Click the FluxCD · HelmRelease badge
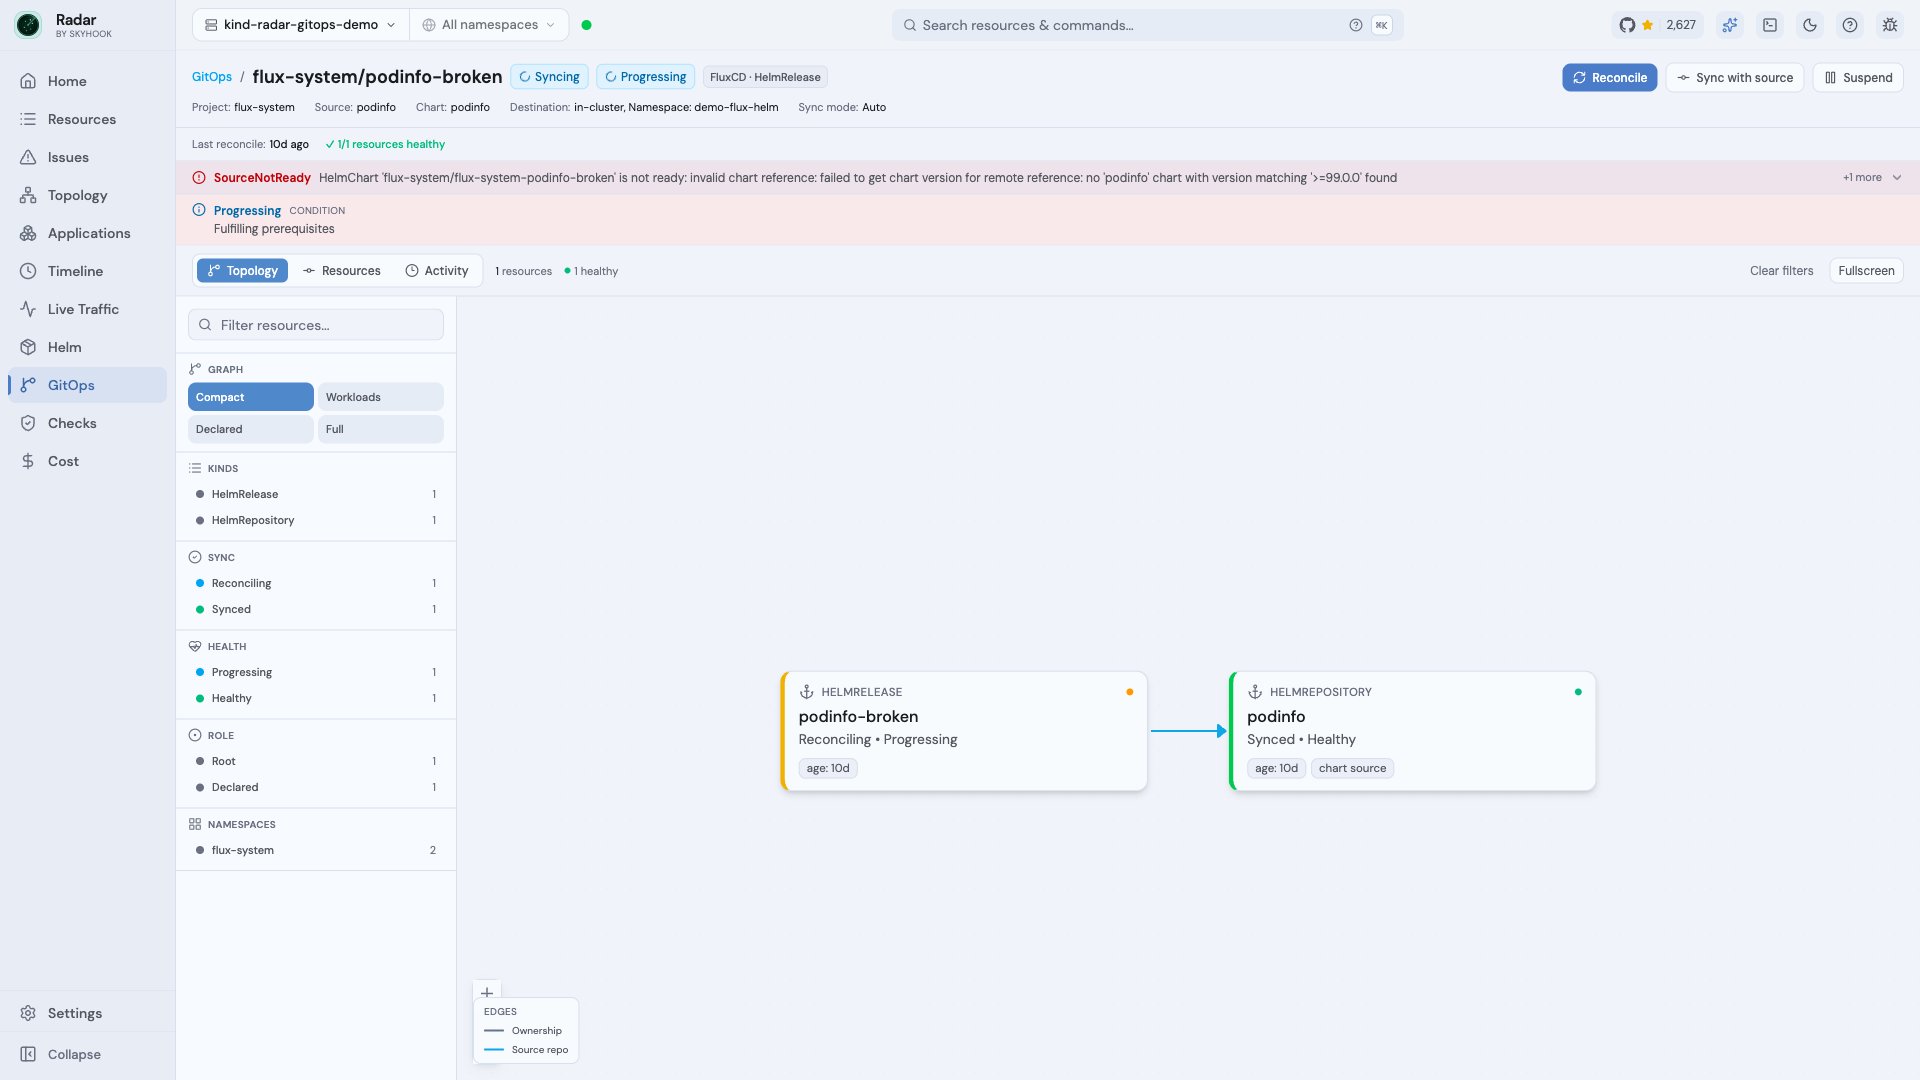This screenshot has width=1920, height=1080. (x=765, y=77)
